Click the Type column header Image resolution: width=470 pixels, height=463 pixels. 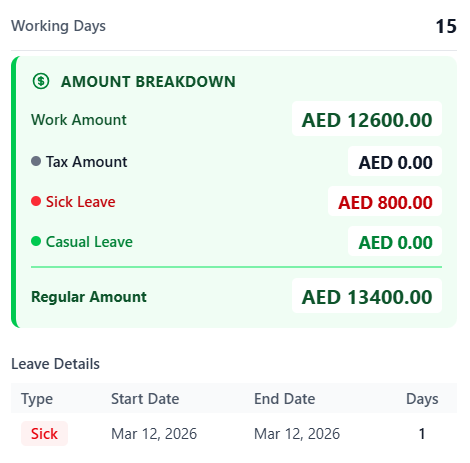point(37,399)
